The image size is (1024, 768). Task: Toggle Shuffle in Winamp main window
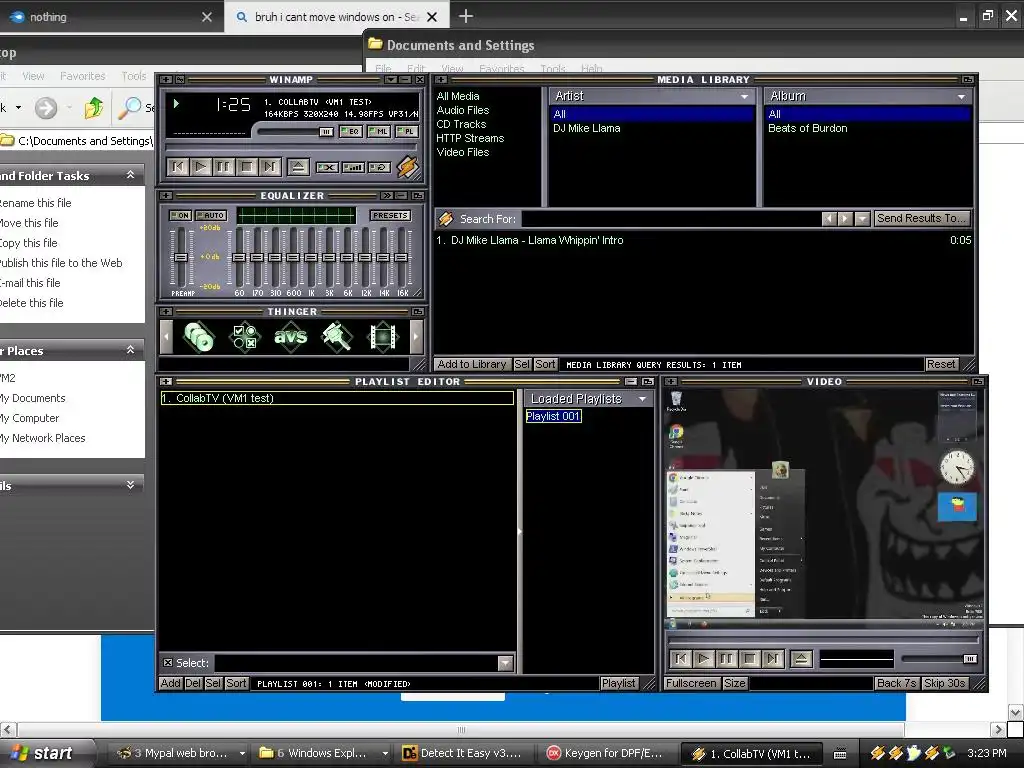coord(327,167)
